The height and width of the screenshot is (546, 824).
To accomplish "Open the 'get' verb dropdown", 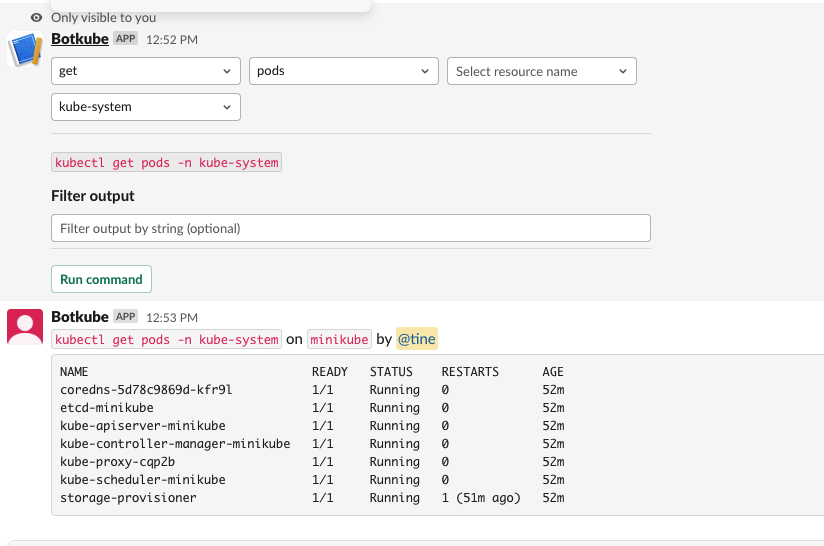I will (x=146, y=71).
